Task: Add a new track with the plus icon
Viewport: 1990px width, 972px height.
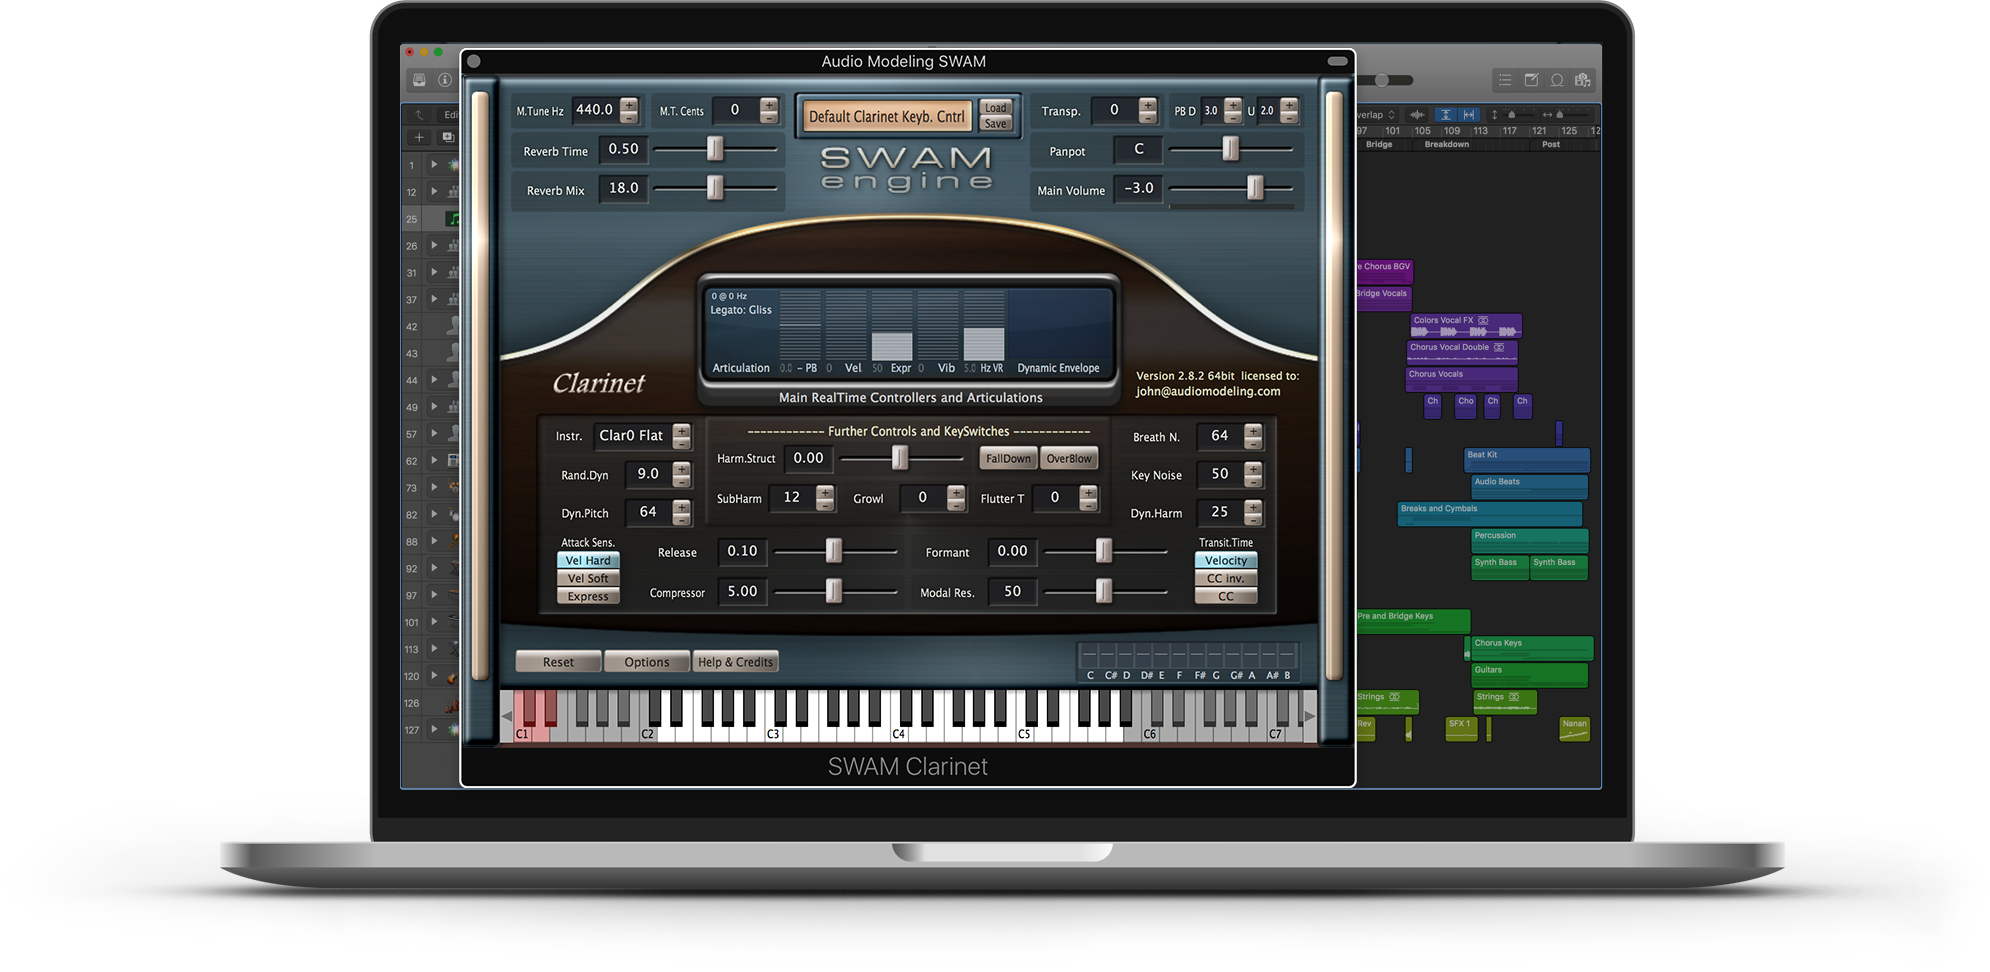Action: (420, 137)
